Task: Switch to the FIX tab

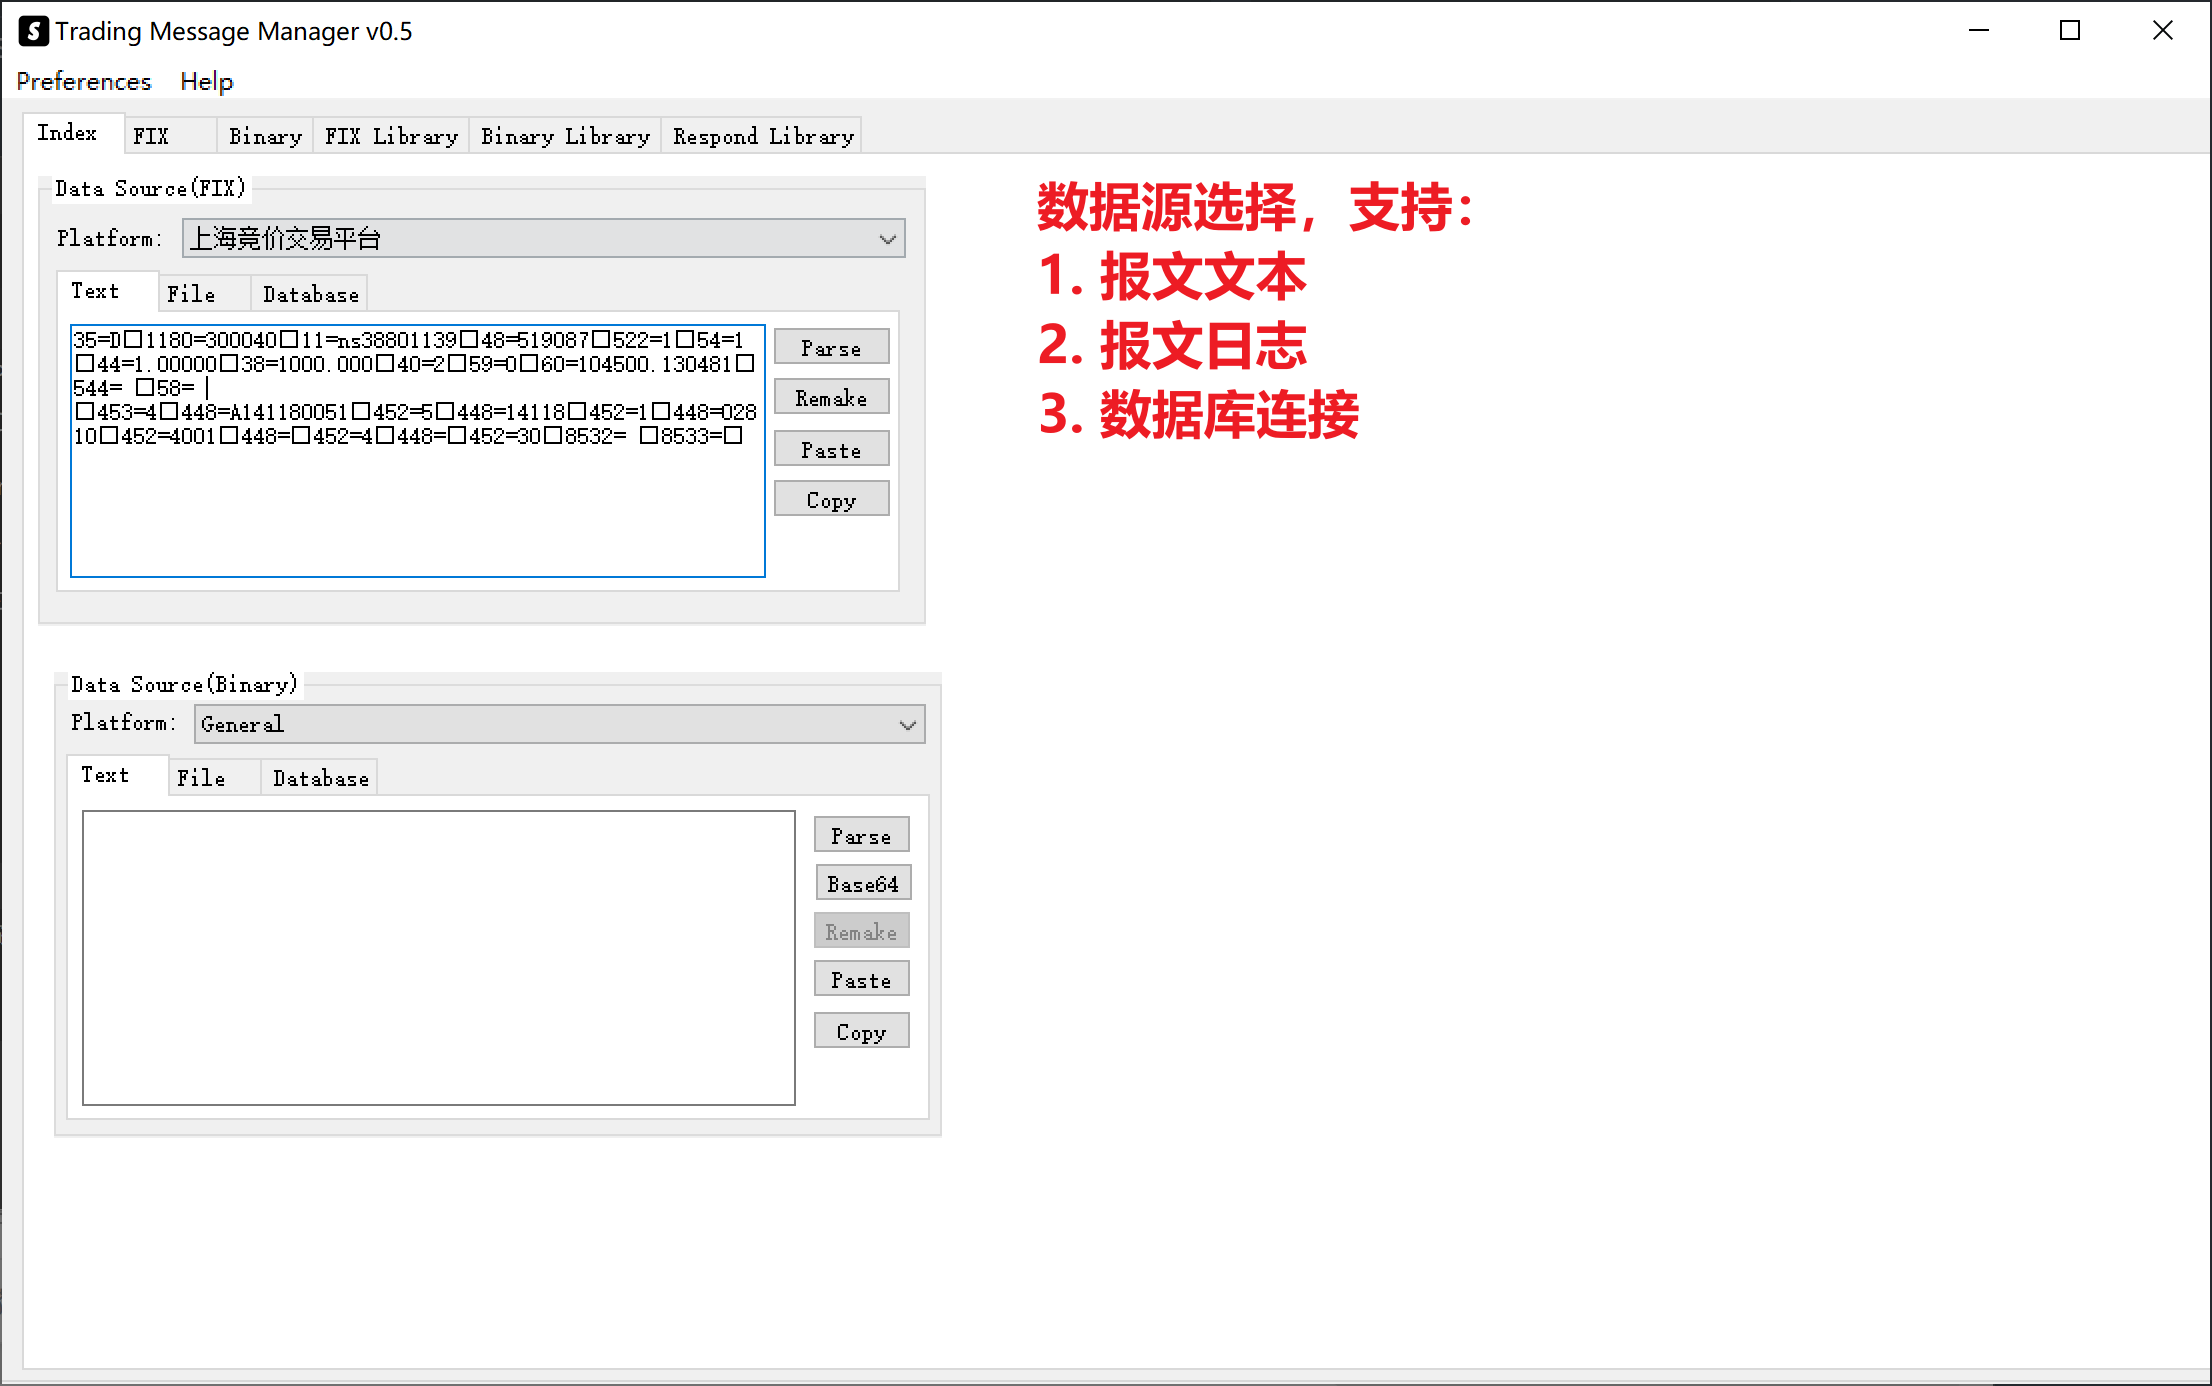Action: (152, 136)
